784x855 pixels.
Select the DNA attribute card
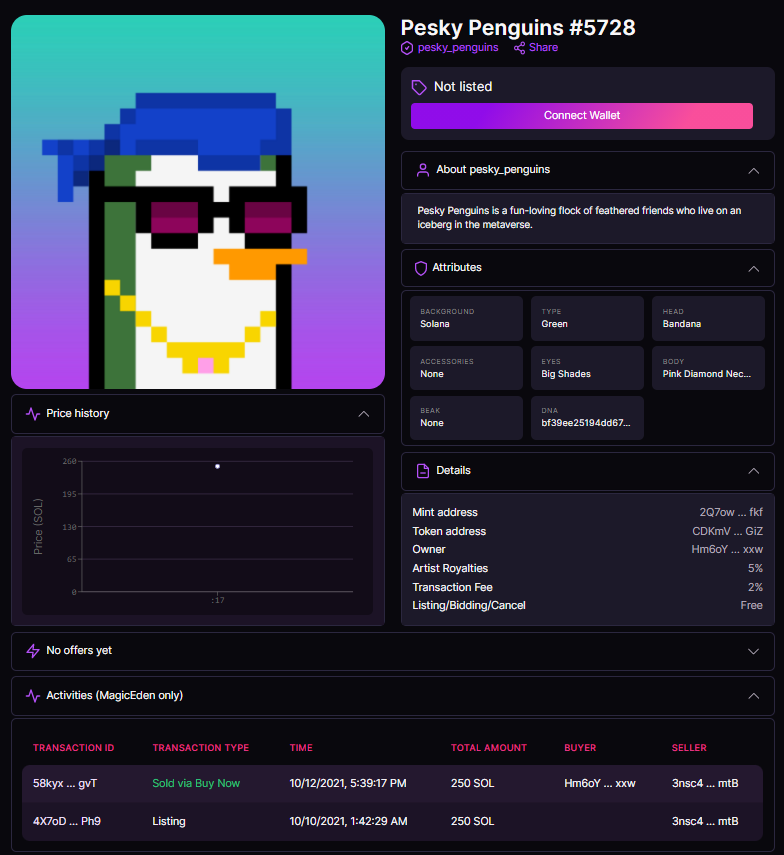[x=587, y=418]
